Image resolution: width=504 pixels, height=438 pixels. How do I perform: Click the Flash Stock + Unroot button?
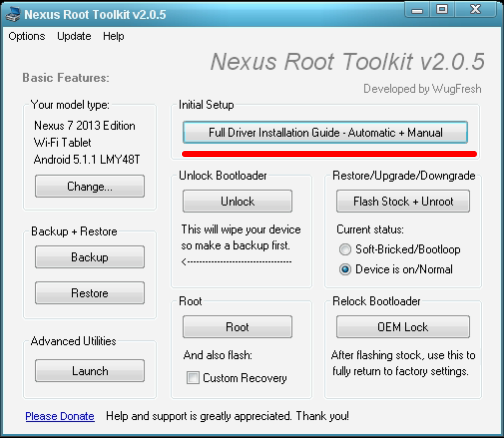click(403, 201)
